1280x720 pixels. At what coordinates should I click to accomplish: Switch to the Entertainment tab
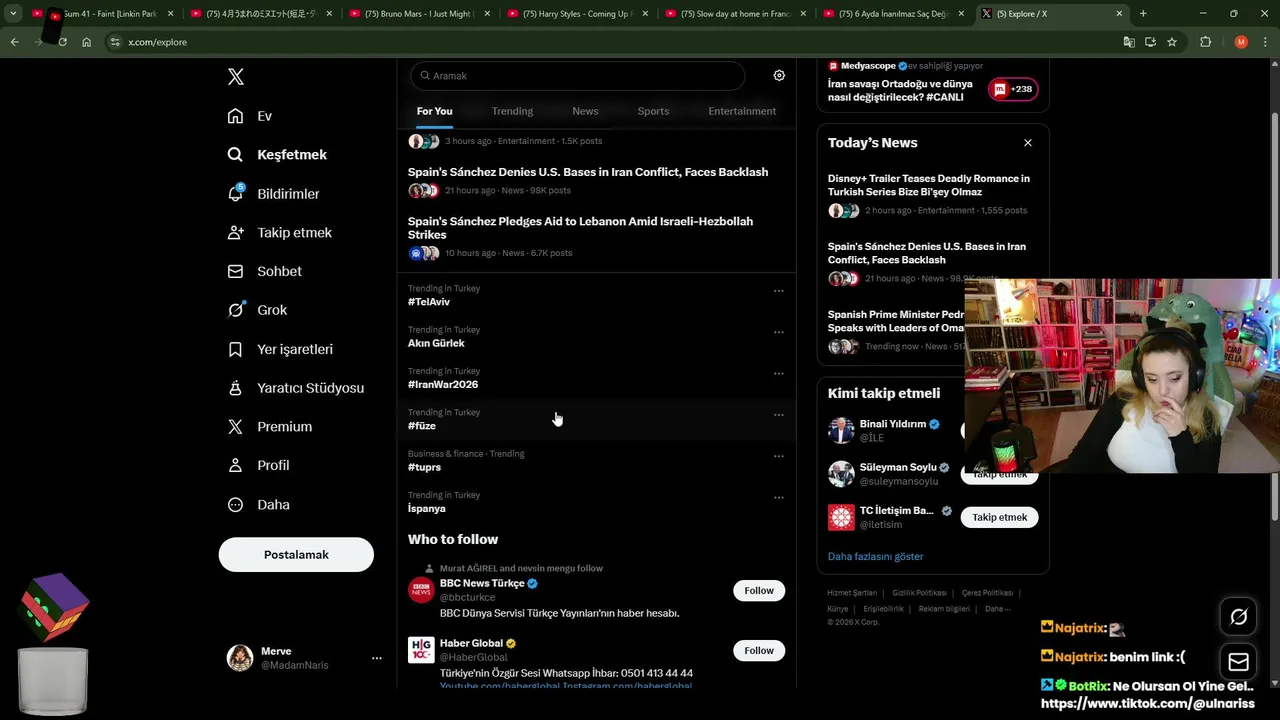point(742,111)
